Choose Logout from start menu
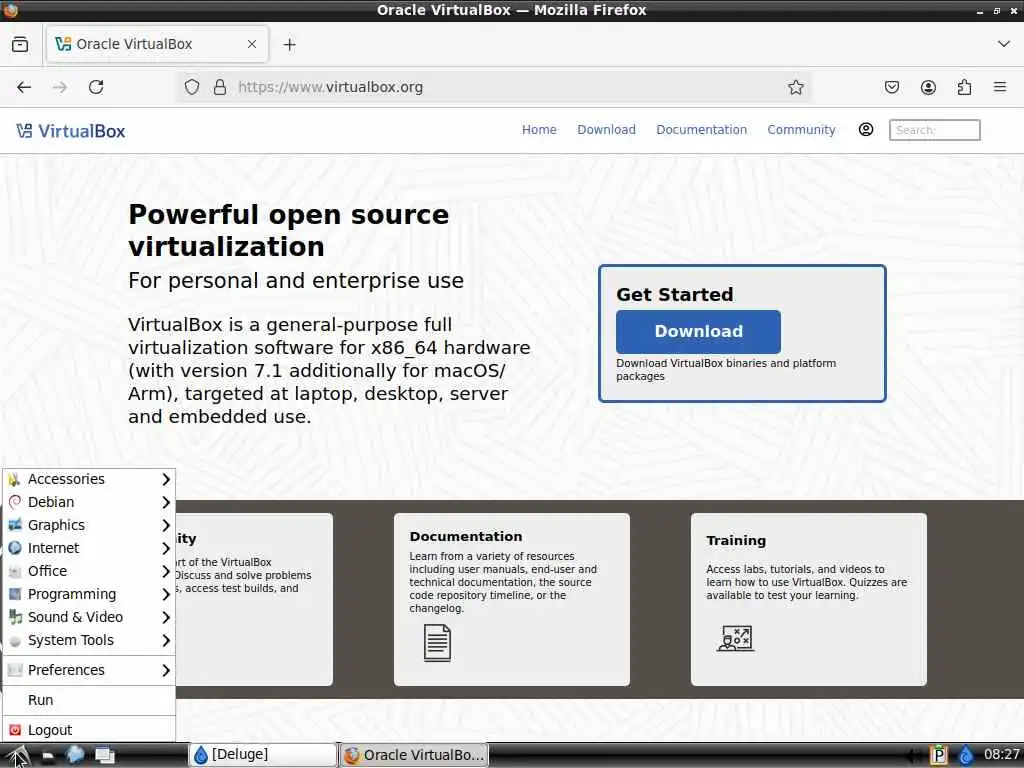This screenshot has height=768, width=1024. pyautogui.click(x=89, y=729)
